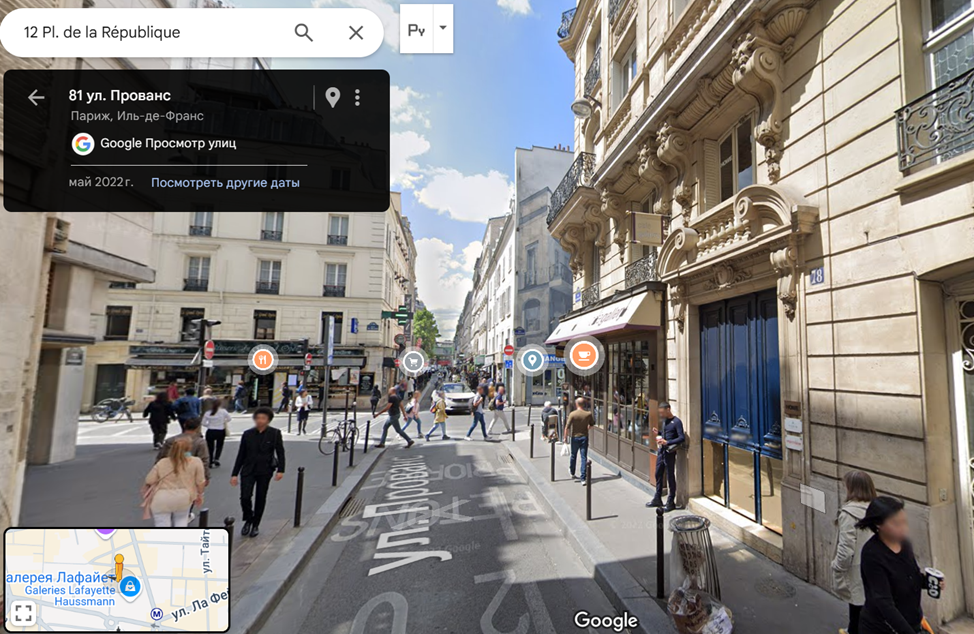This screenshot has height=634, width=974.
Task: Click the Google logo at the bottom
Action: (605, 620)
